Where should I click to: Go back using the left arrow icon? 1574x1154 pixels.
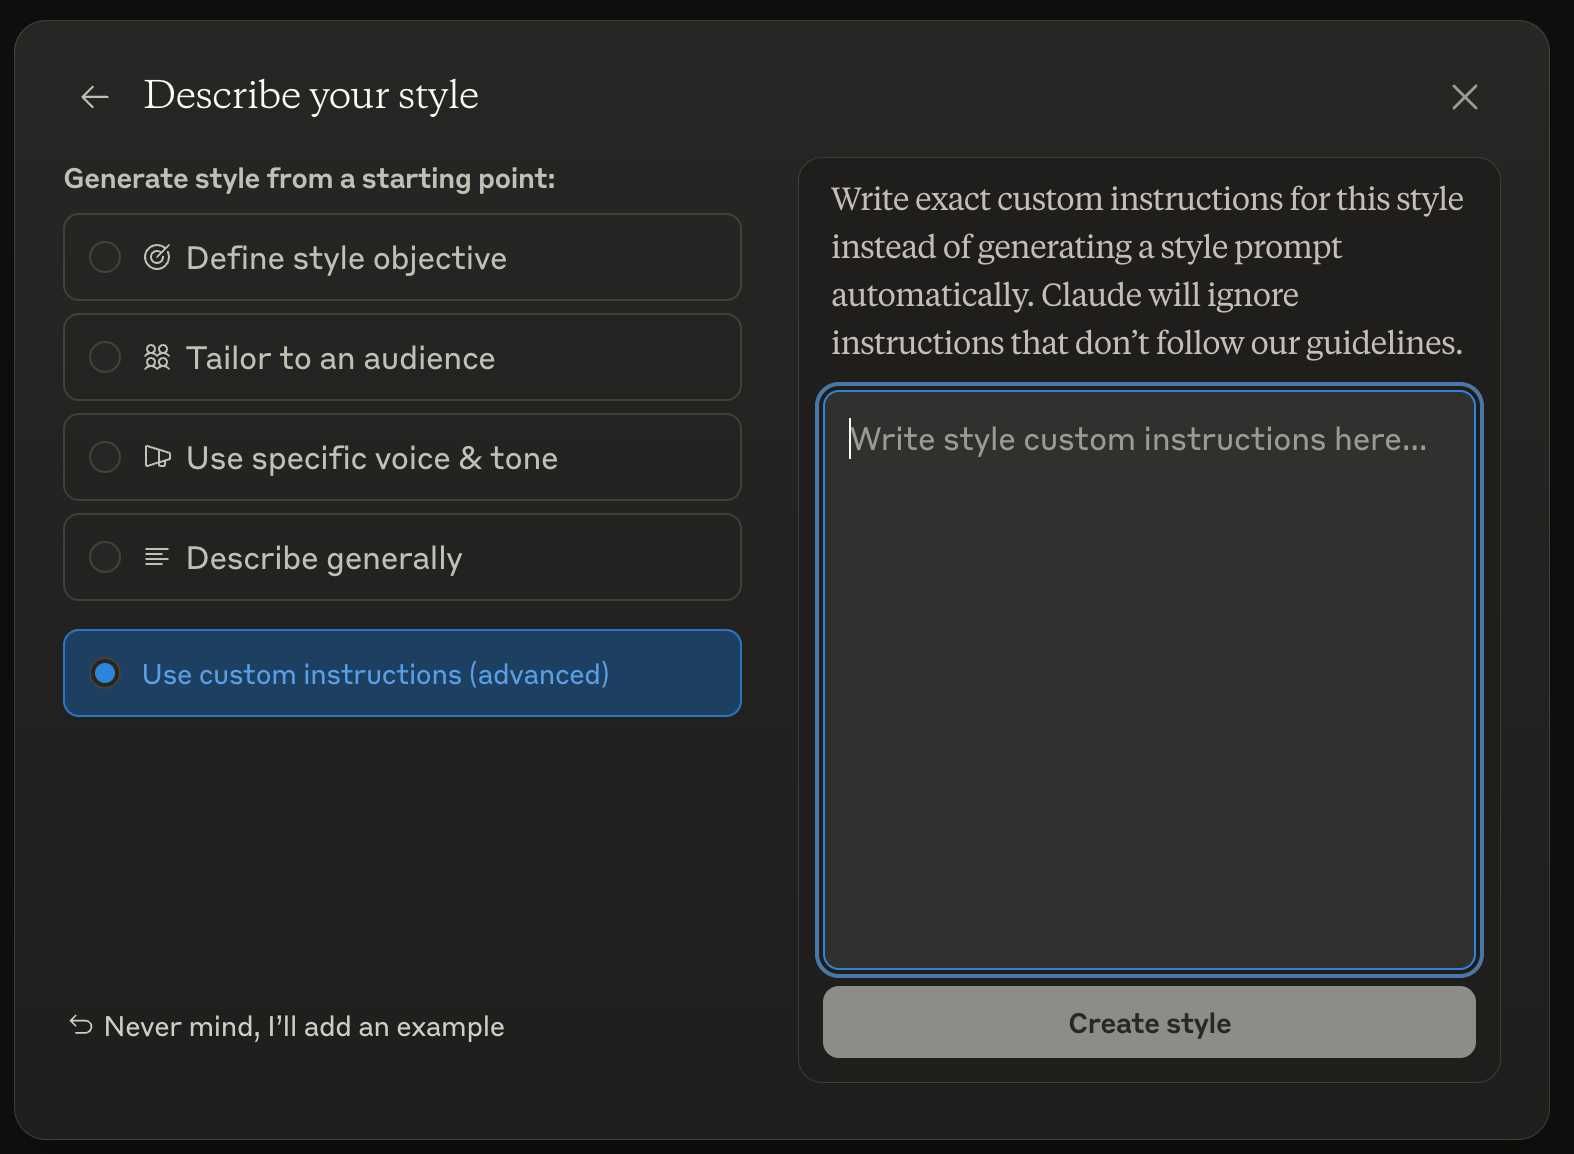click(x=95, y=97)
